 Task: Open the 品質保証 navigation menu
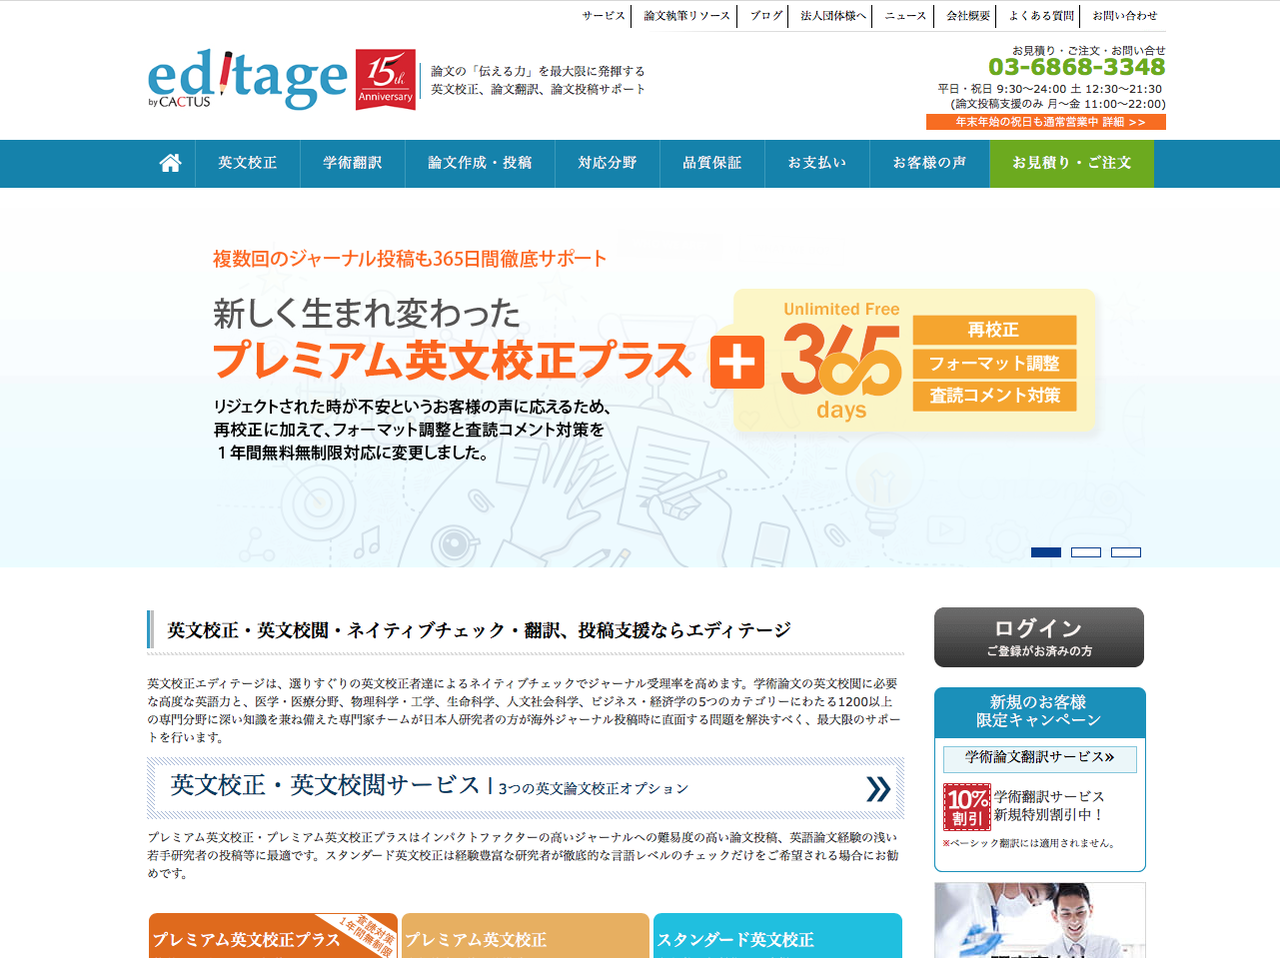click(x=713, y=163)
